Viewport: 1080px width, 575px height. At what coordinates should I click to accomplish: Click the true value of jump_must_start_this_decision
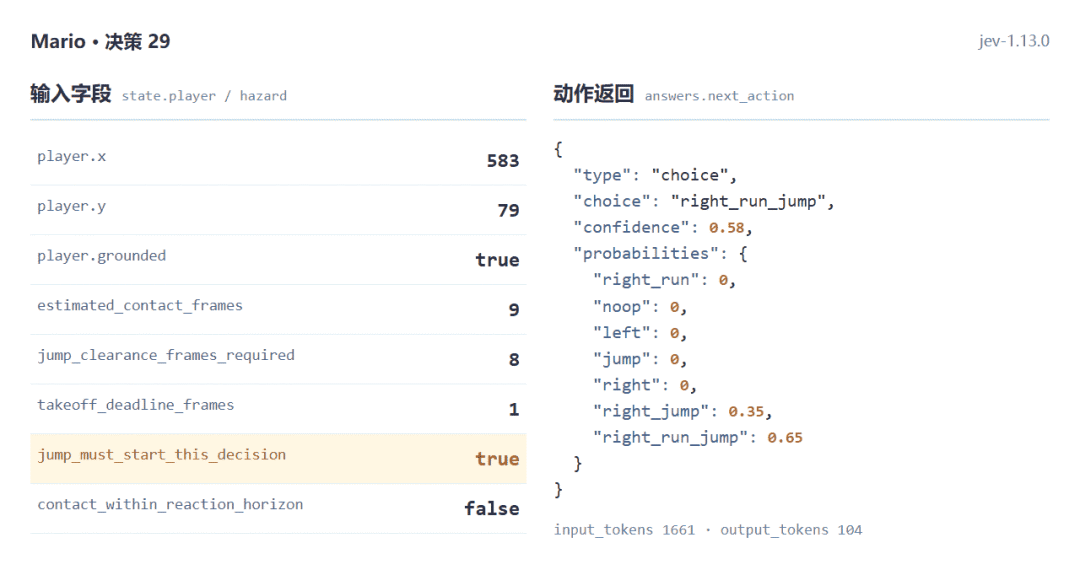(497, 459)
